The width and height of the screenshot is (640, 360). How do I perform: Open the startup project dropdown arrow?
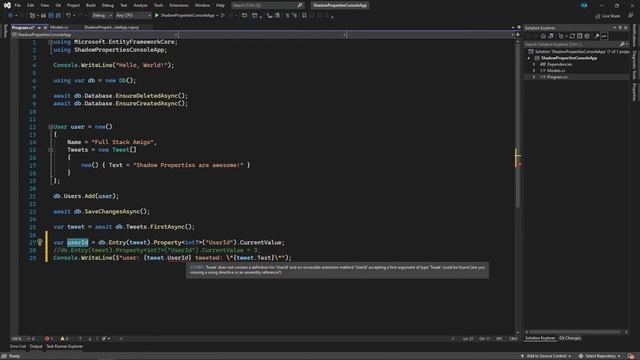(218, 16)
